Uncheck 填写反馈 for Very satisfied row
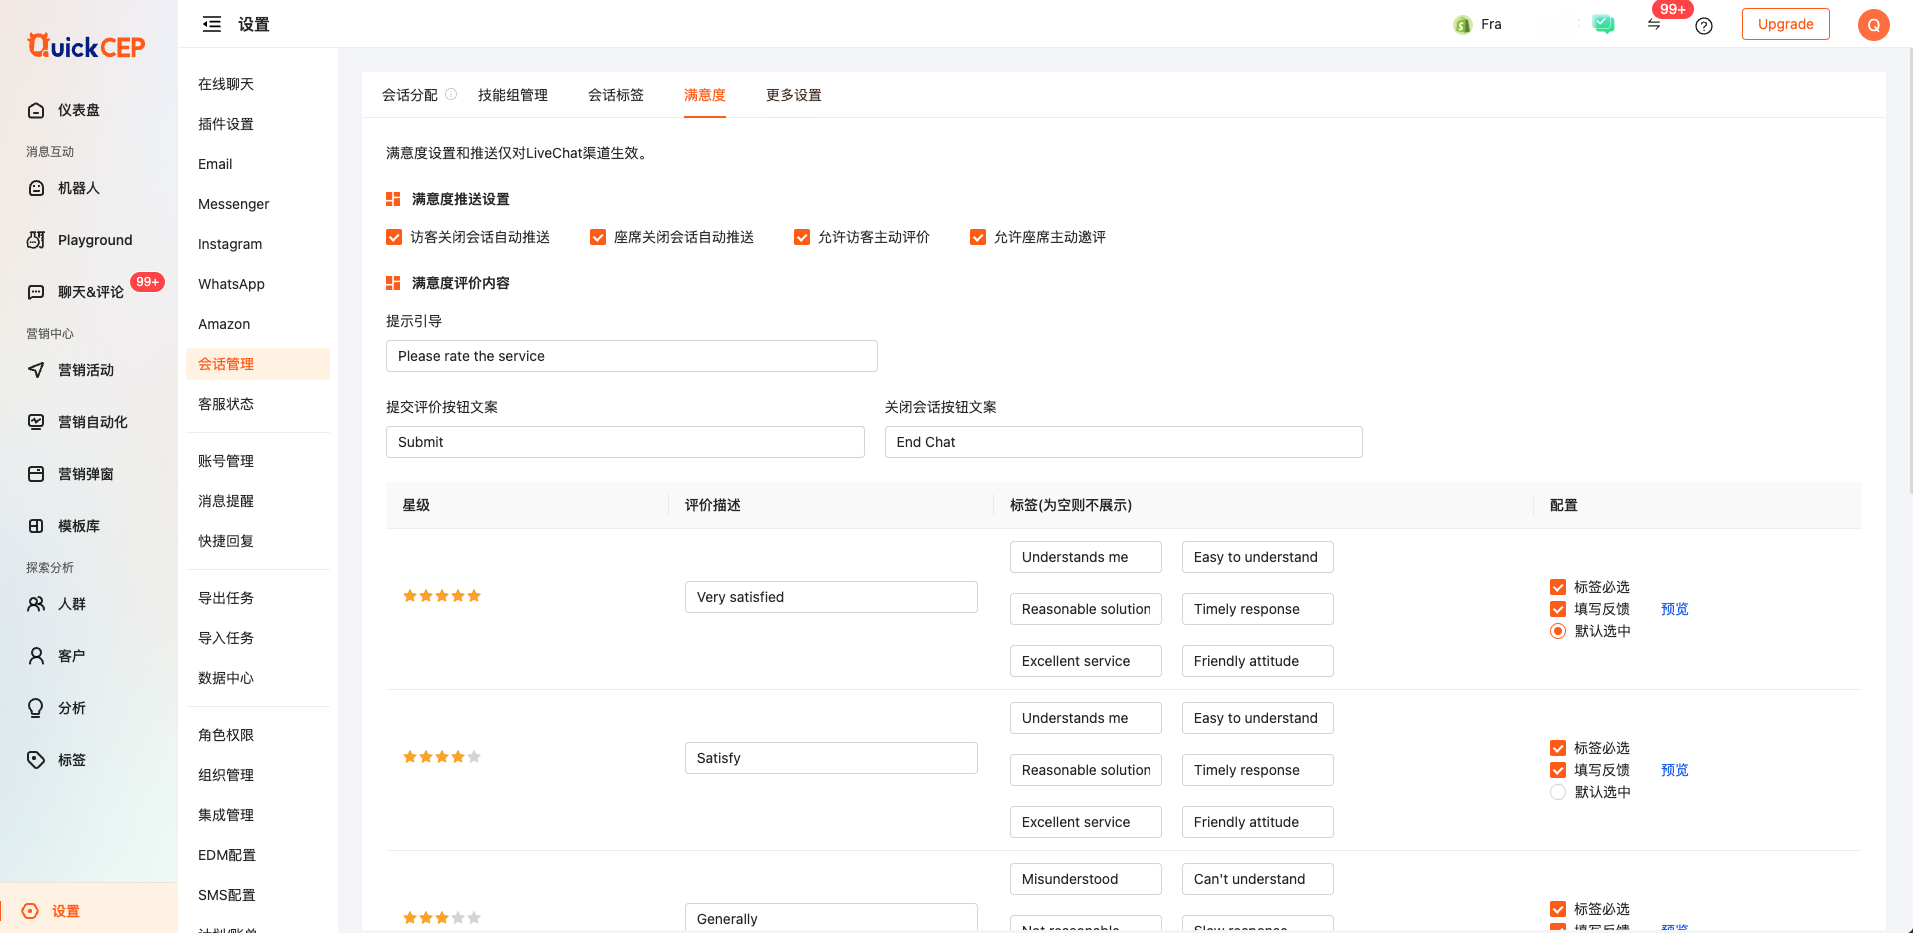The image size is (1913, 933). [x=1558, y=609]
